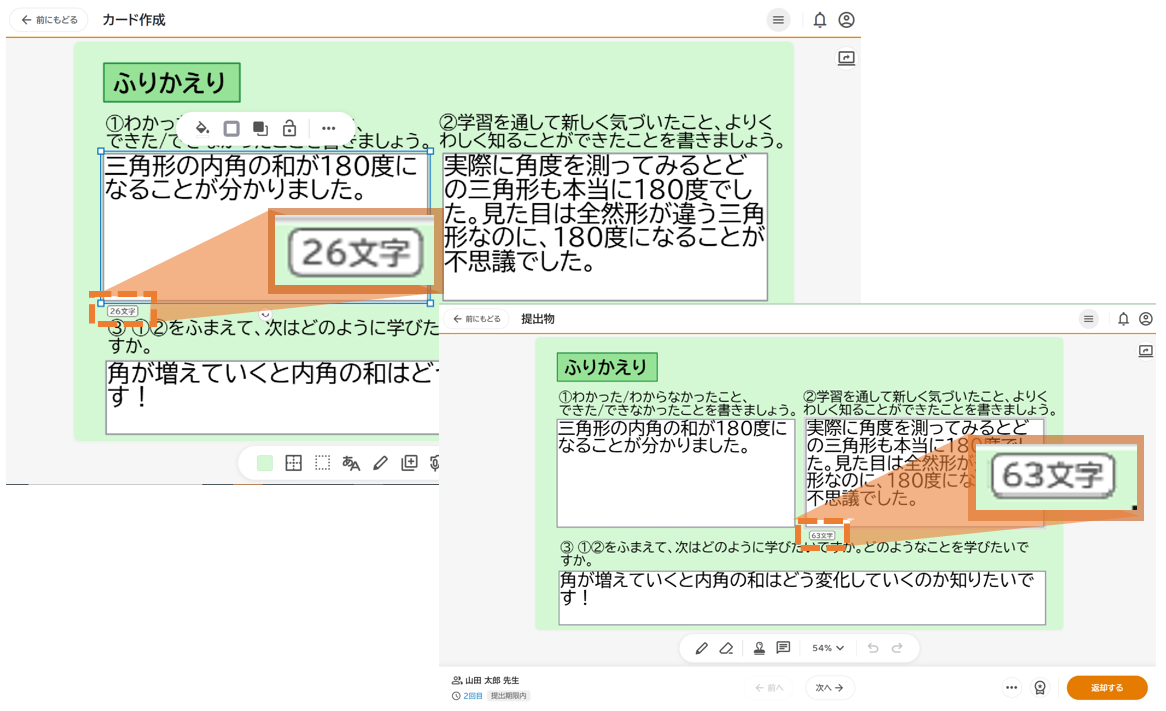Select the fill bucket tool in floating toolbar
The width and height of the screenshot is (1166, 711).
pyautogui.click(x=202, y=129)
